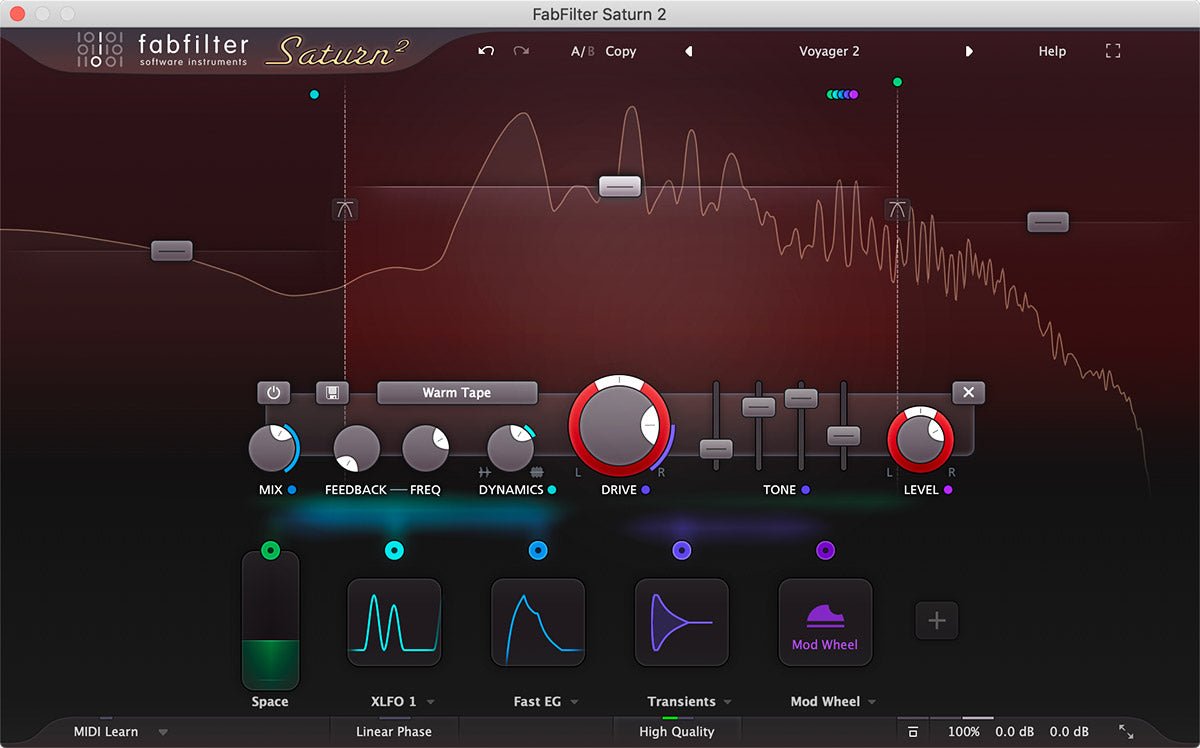Click the undo arrow in the toolbar
1200x748 pixels.
(x=485, y=51)
